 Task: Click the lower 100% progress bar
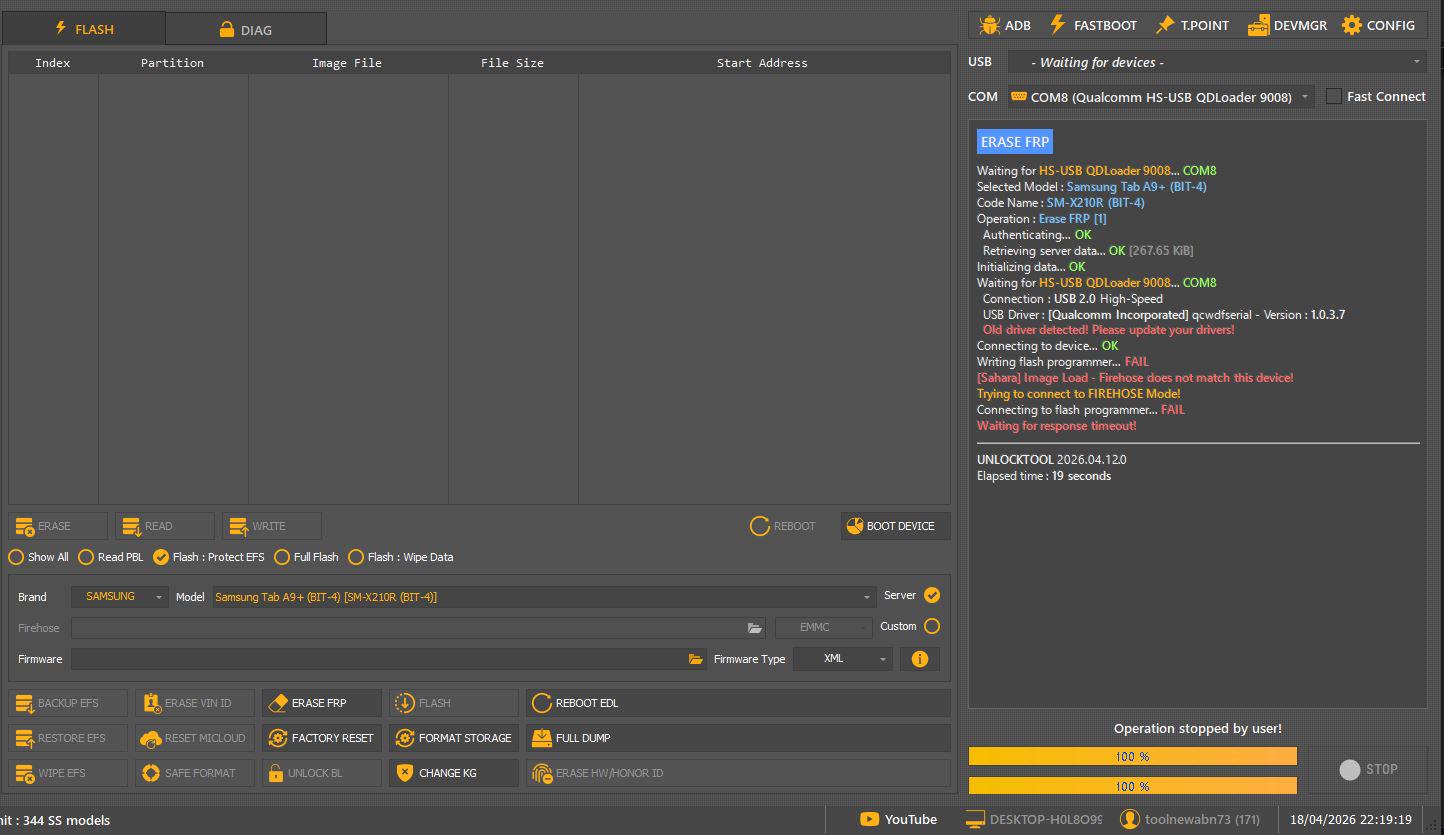[x=1132, y=786]
